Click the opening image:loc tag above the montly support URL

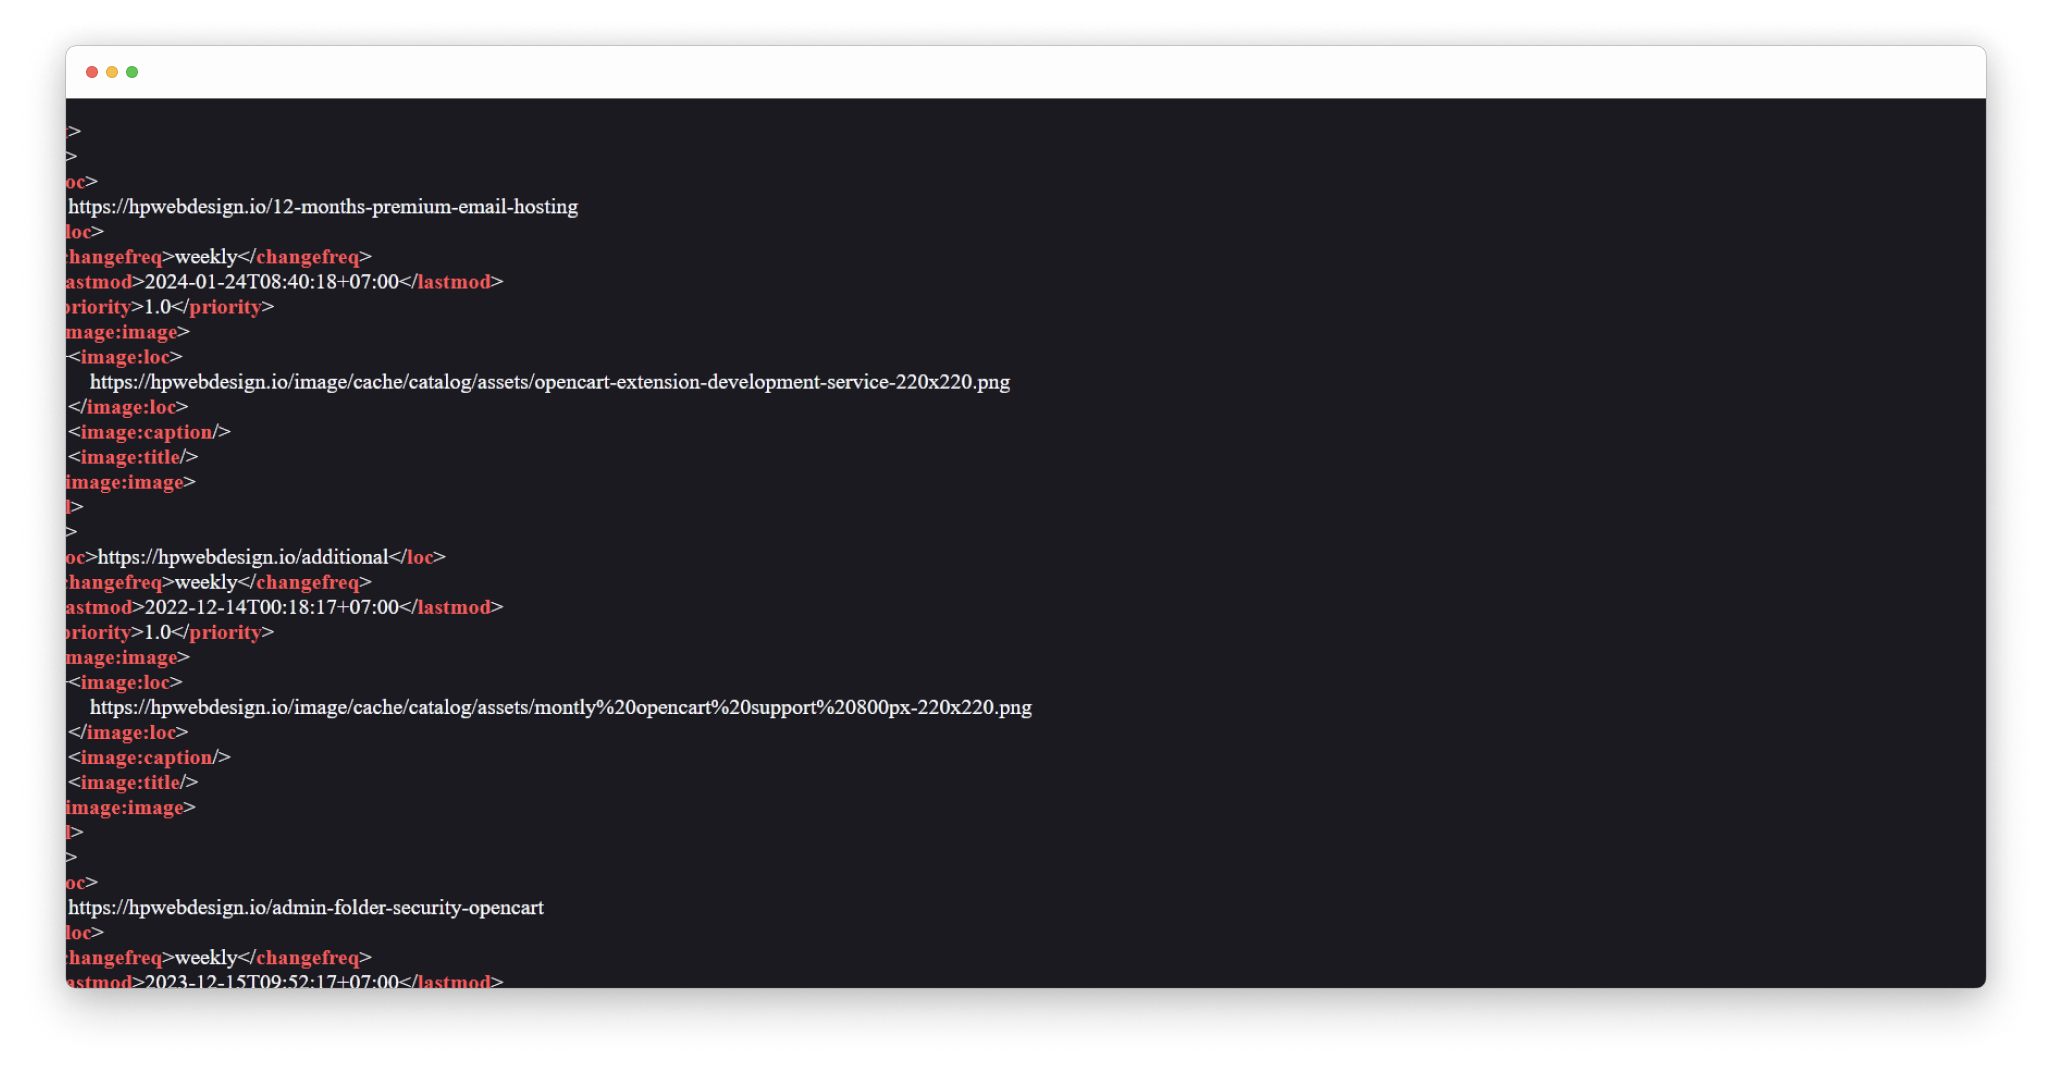coord(125,682)
